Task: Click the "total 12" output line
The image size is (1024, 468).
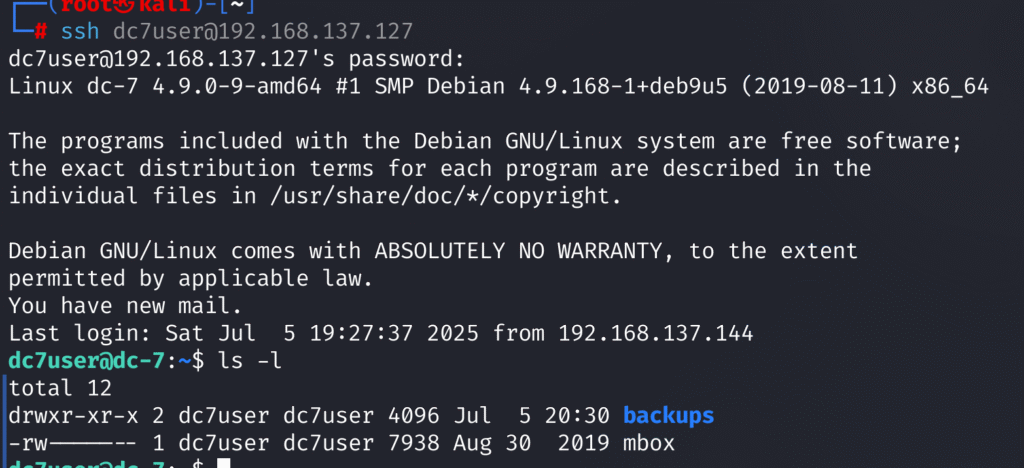Action: pyautogui.click(x=60, y=388)
